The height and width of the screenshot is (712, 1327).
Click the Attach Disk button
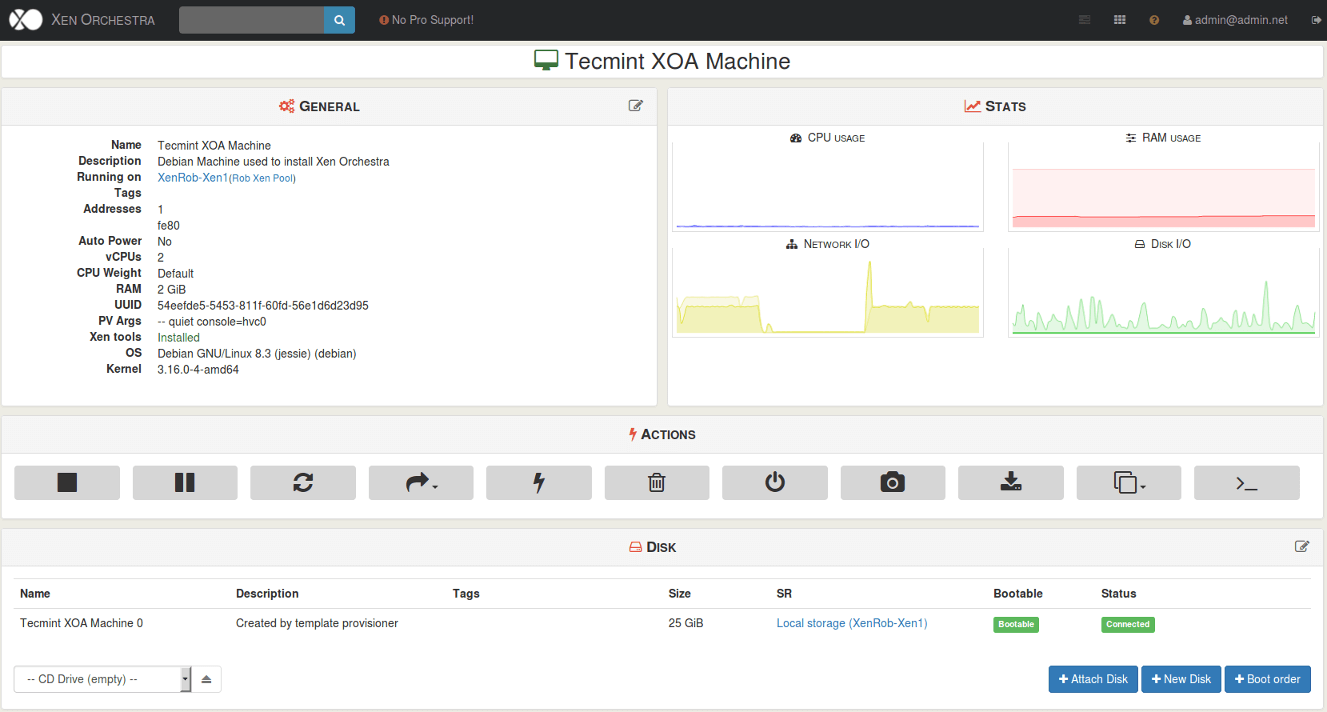pyautogui.click(x=1094, y=679)
